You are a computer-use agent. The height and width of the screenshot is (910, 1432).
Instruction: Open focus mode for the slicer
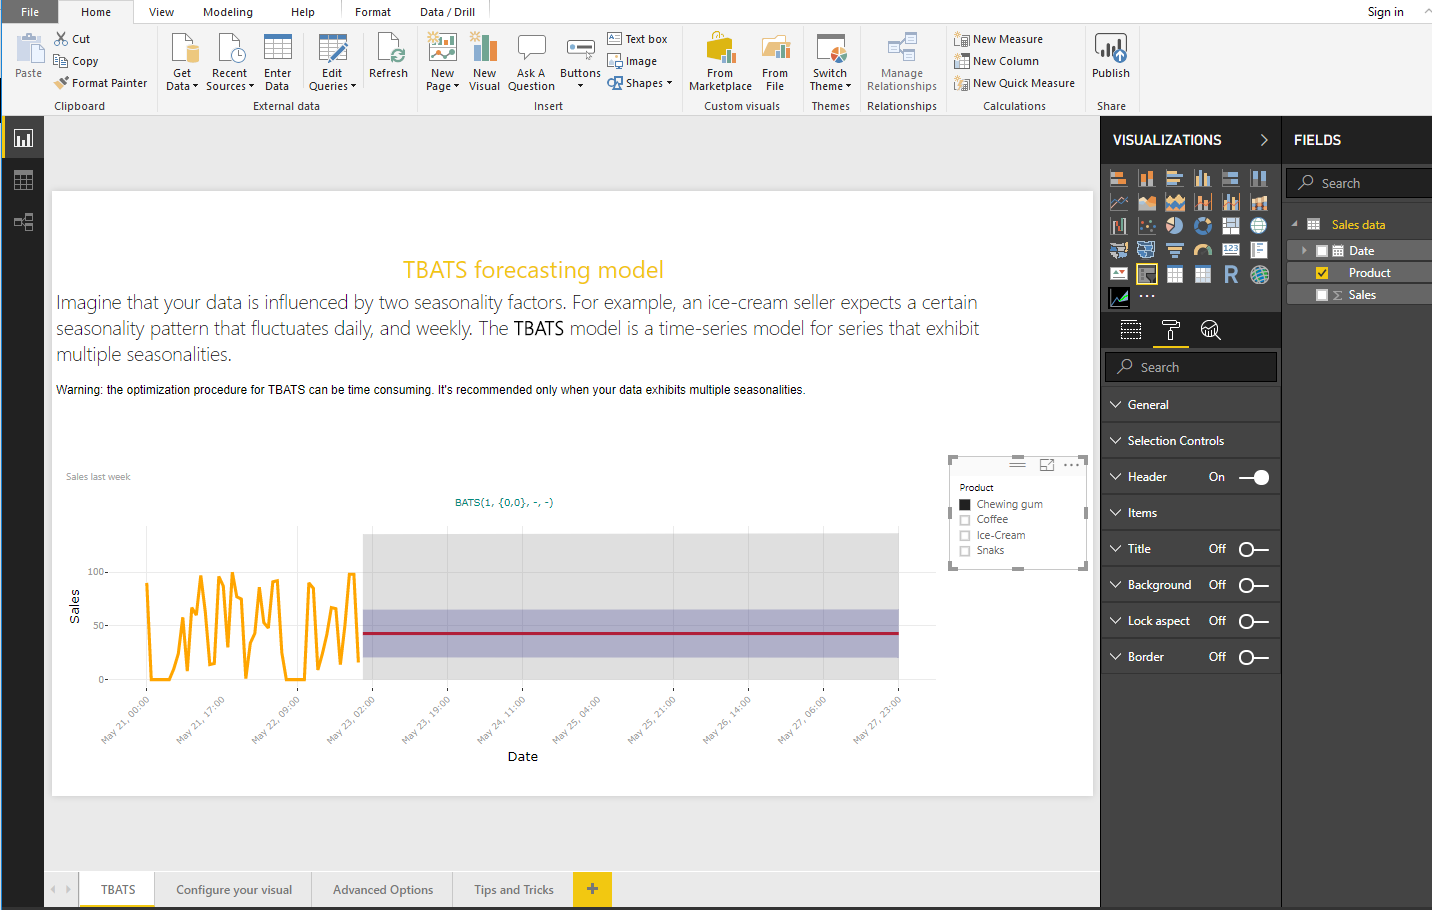pos(1047,465)
